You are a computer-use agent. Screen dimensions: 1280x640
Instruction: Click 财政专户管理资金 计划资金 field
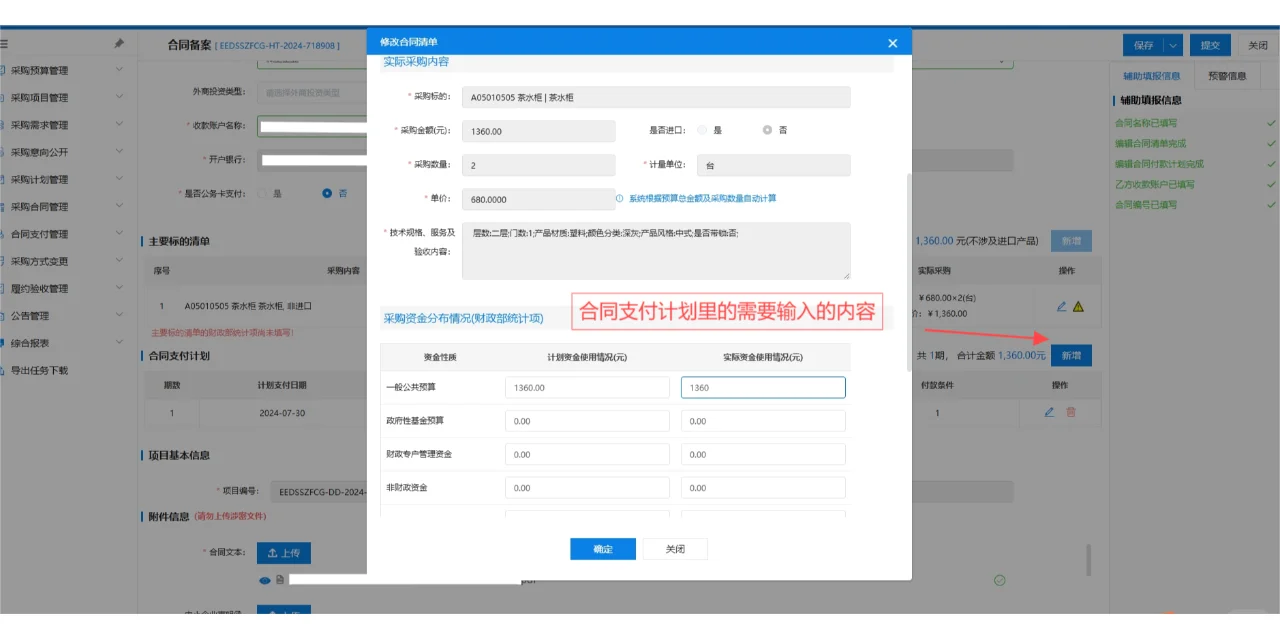coord(587,455)
